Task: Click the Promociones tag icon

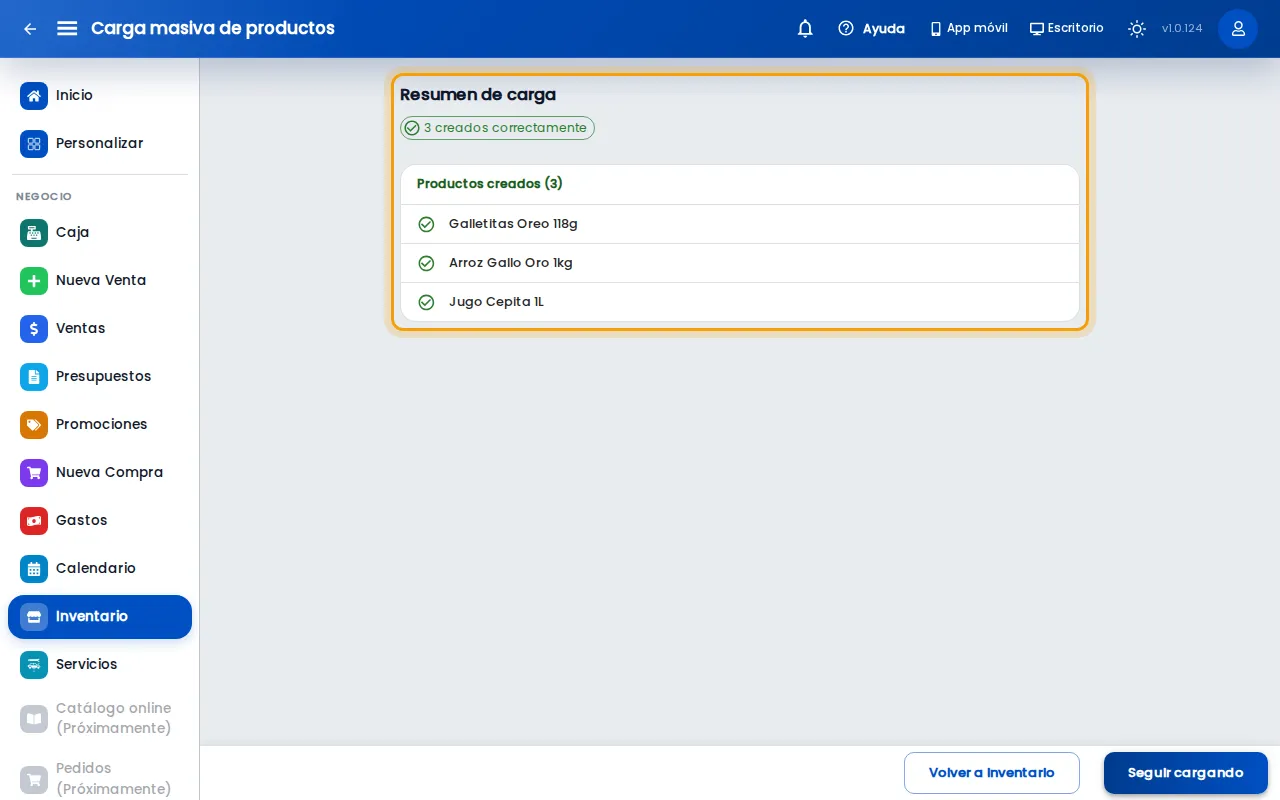Action: [x=34, y=425]
